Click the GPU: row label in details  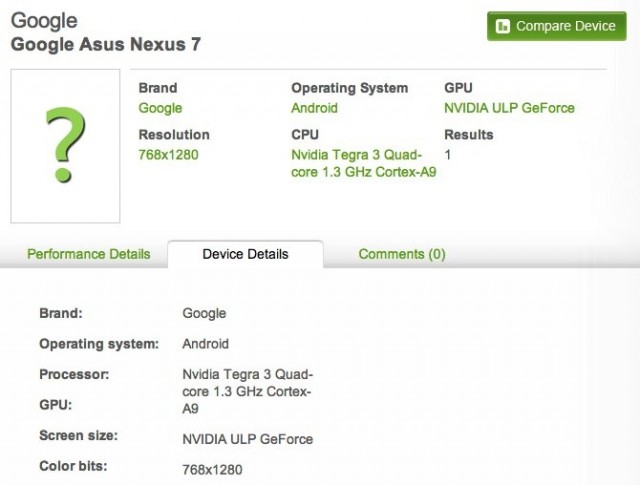pos(56,405)
